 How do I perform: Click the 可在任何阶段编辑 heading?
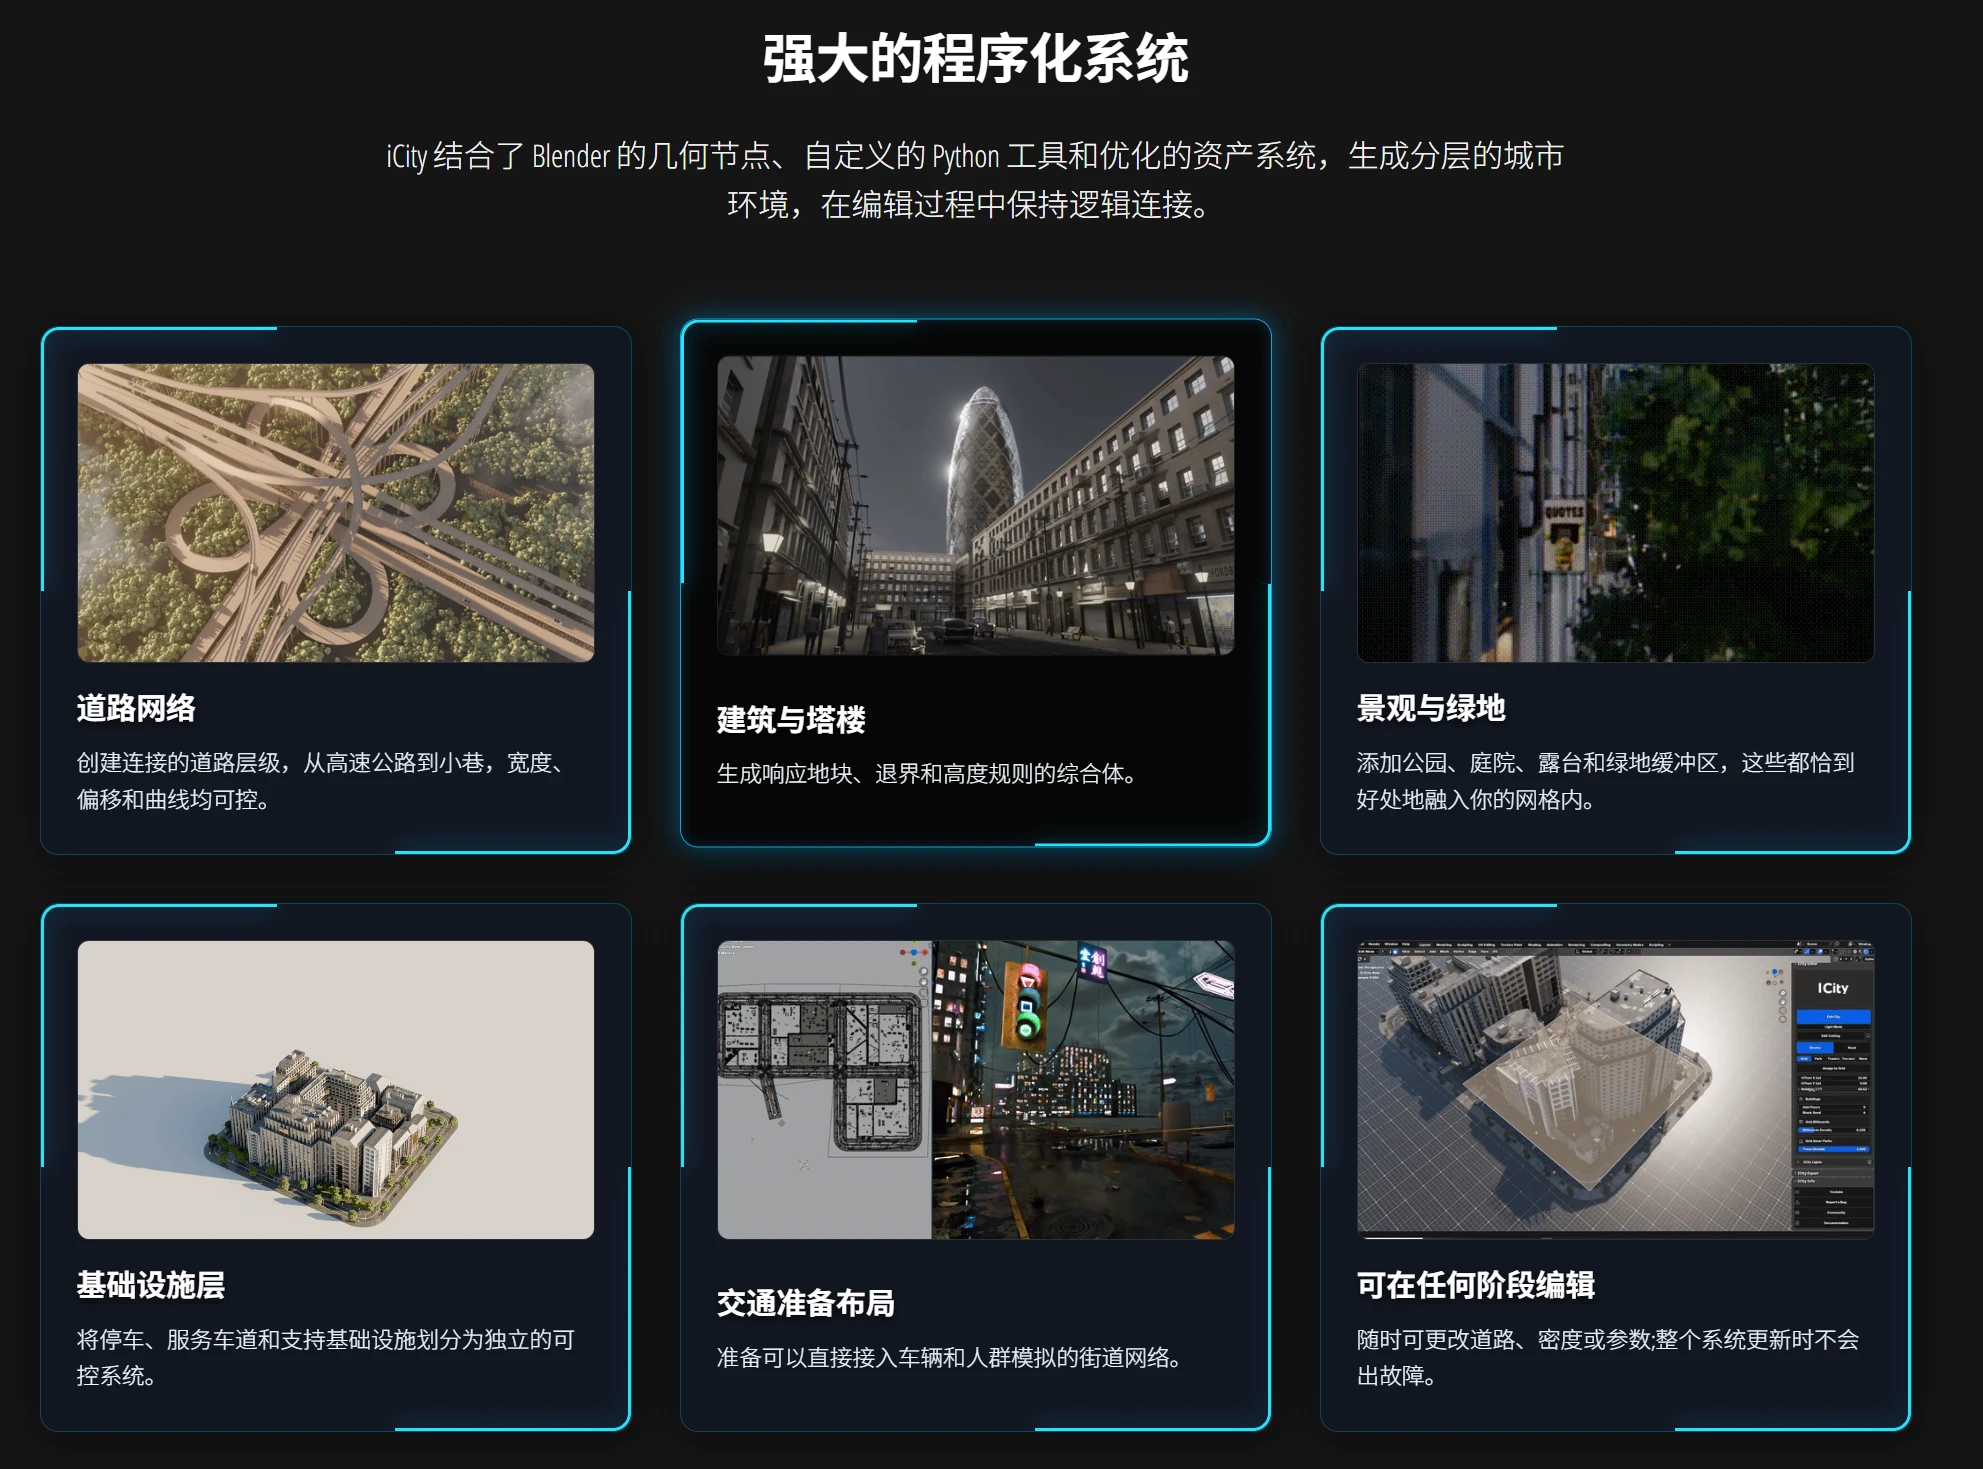1475,1285
